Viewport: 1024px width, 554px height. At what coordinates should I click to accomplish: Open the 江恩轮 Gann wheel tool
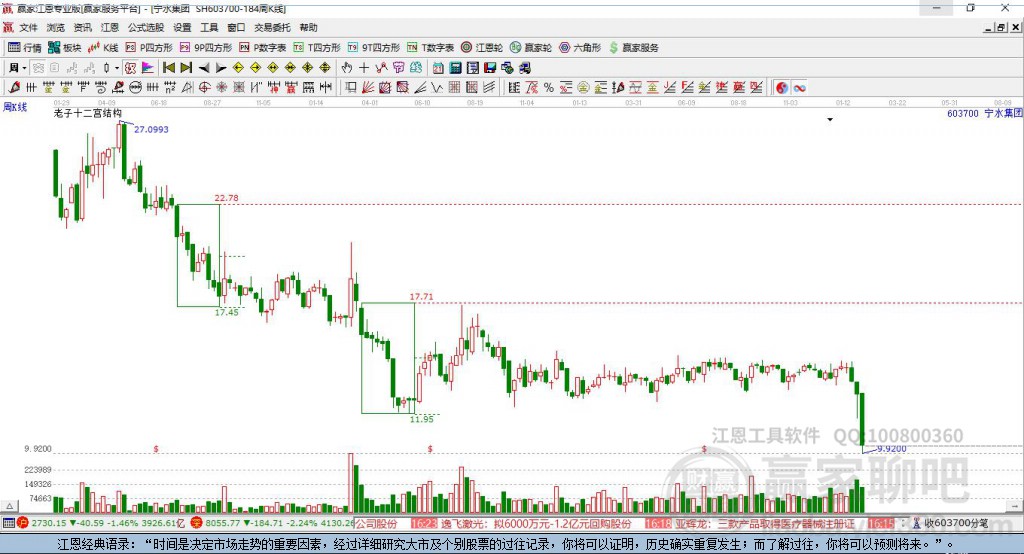482,48
